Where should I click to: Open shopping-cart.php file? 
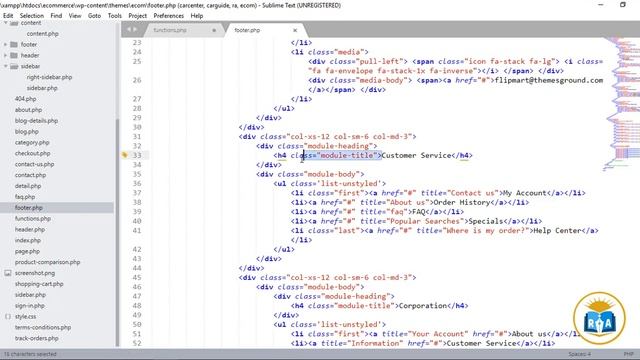point(39,284)
